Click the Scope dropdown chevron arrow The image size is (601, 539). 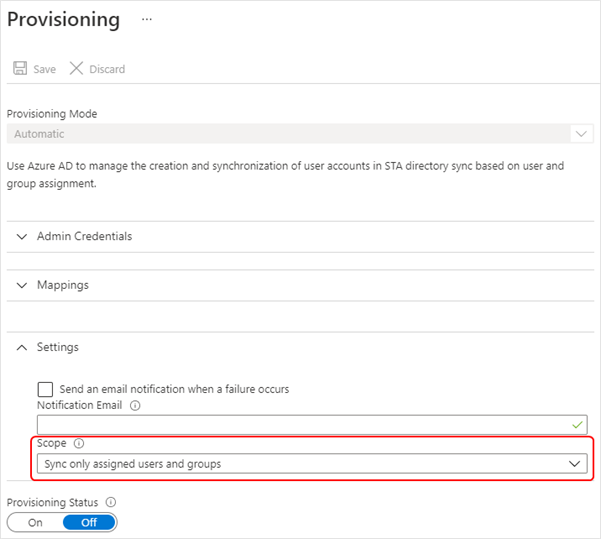[575, 464]
